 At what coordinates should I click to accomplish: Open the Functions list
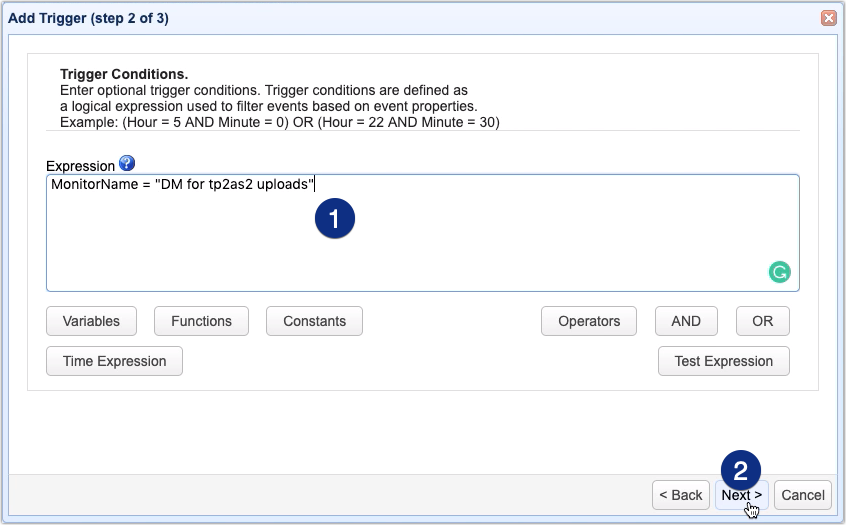tap(201, 321)
